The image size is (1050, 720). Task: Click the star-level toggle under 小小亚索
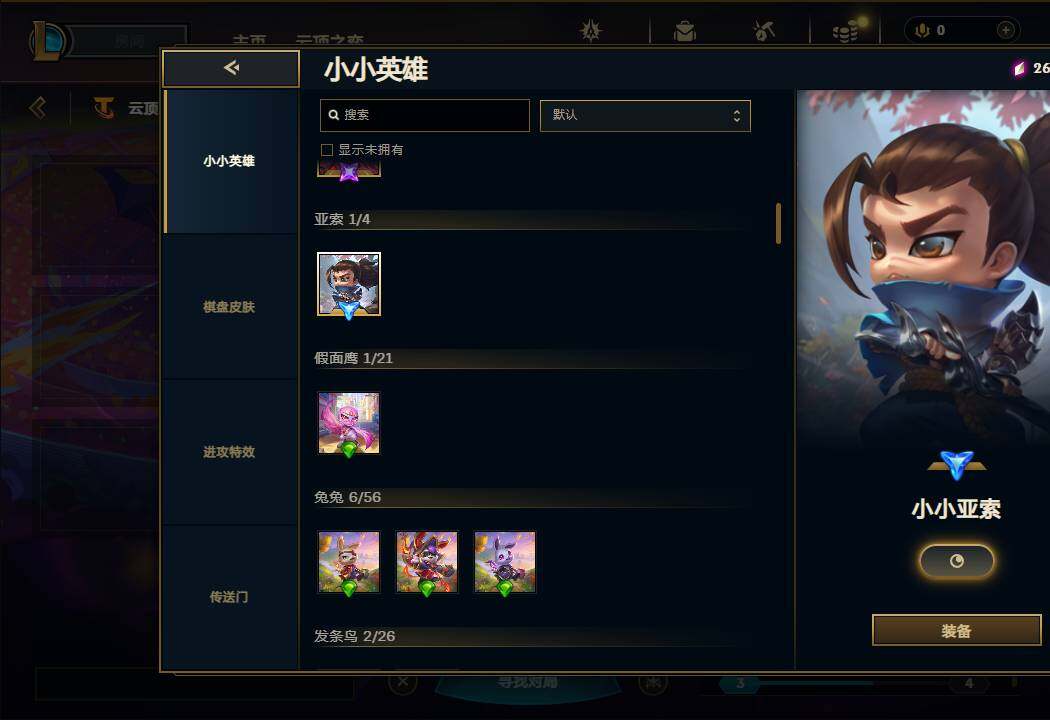pos(956,561)
